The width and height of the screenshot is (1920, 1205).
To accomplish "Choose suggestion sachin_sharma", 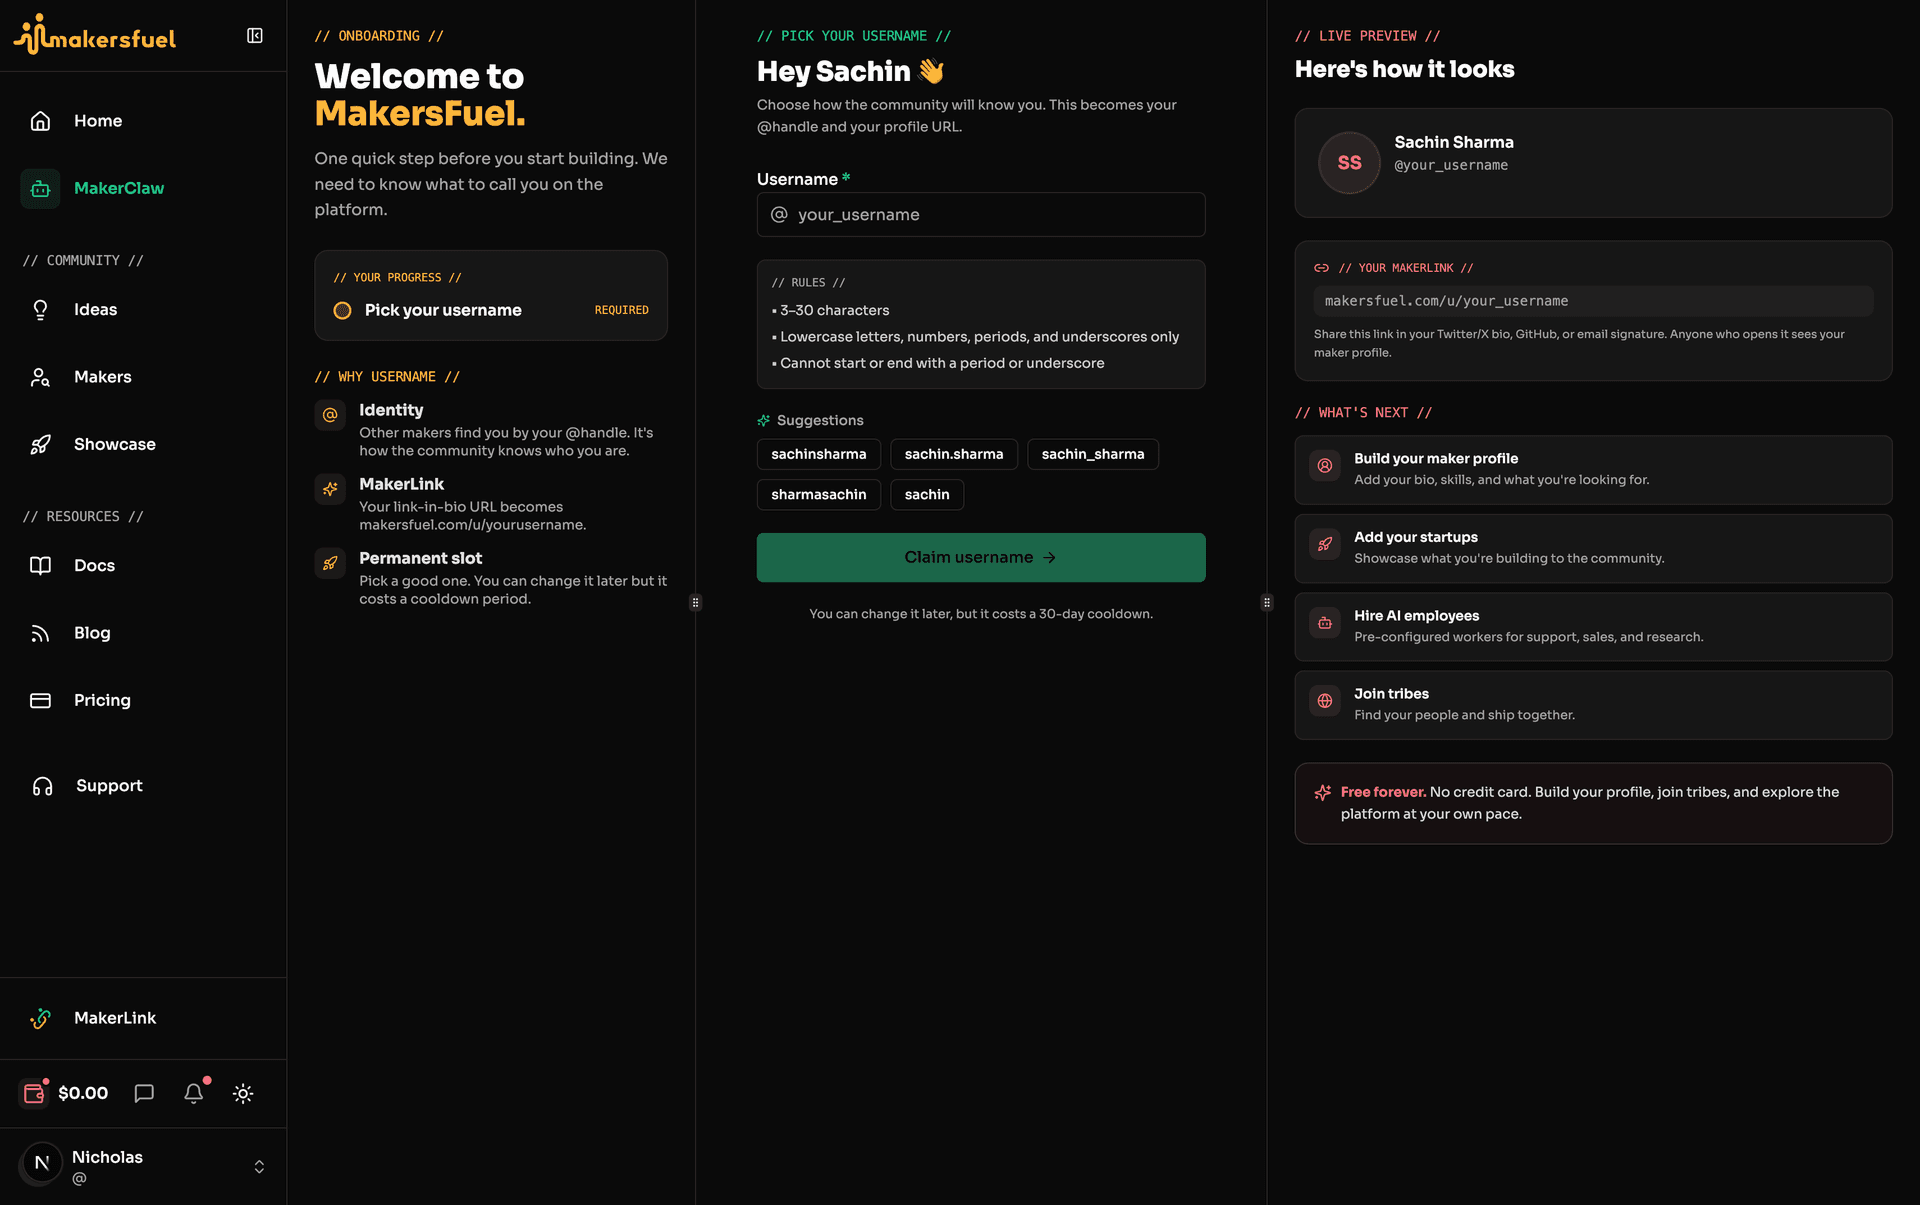I will 1093,454.
